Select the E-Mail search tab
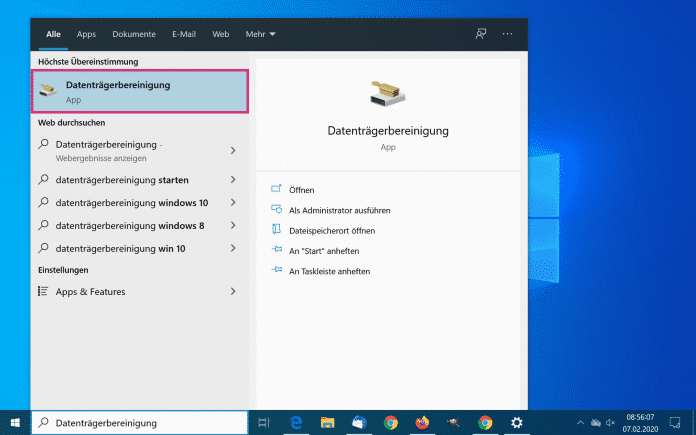Image resolution: width=696 pixels, height=435 pixels. pyautogui.click(x=185, y=34)
